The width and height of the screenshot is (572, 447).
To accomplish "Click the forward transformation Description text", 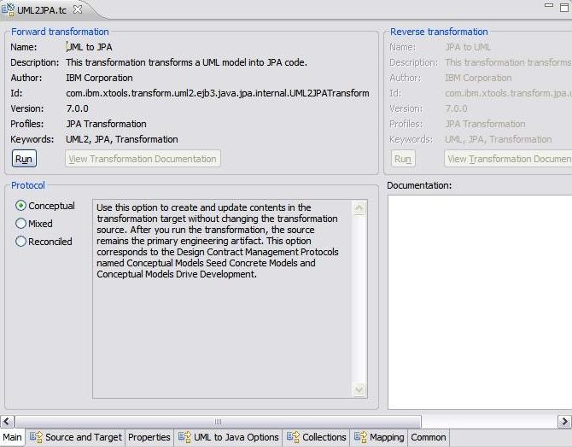I will point(186,63).
